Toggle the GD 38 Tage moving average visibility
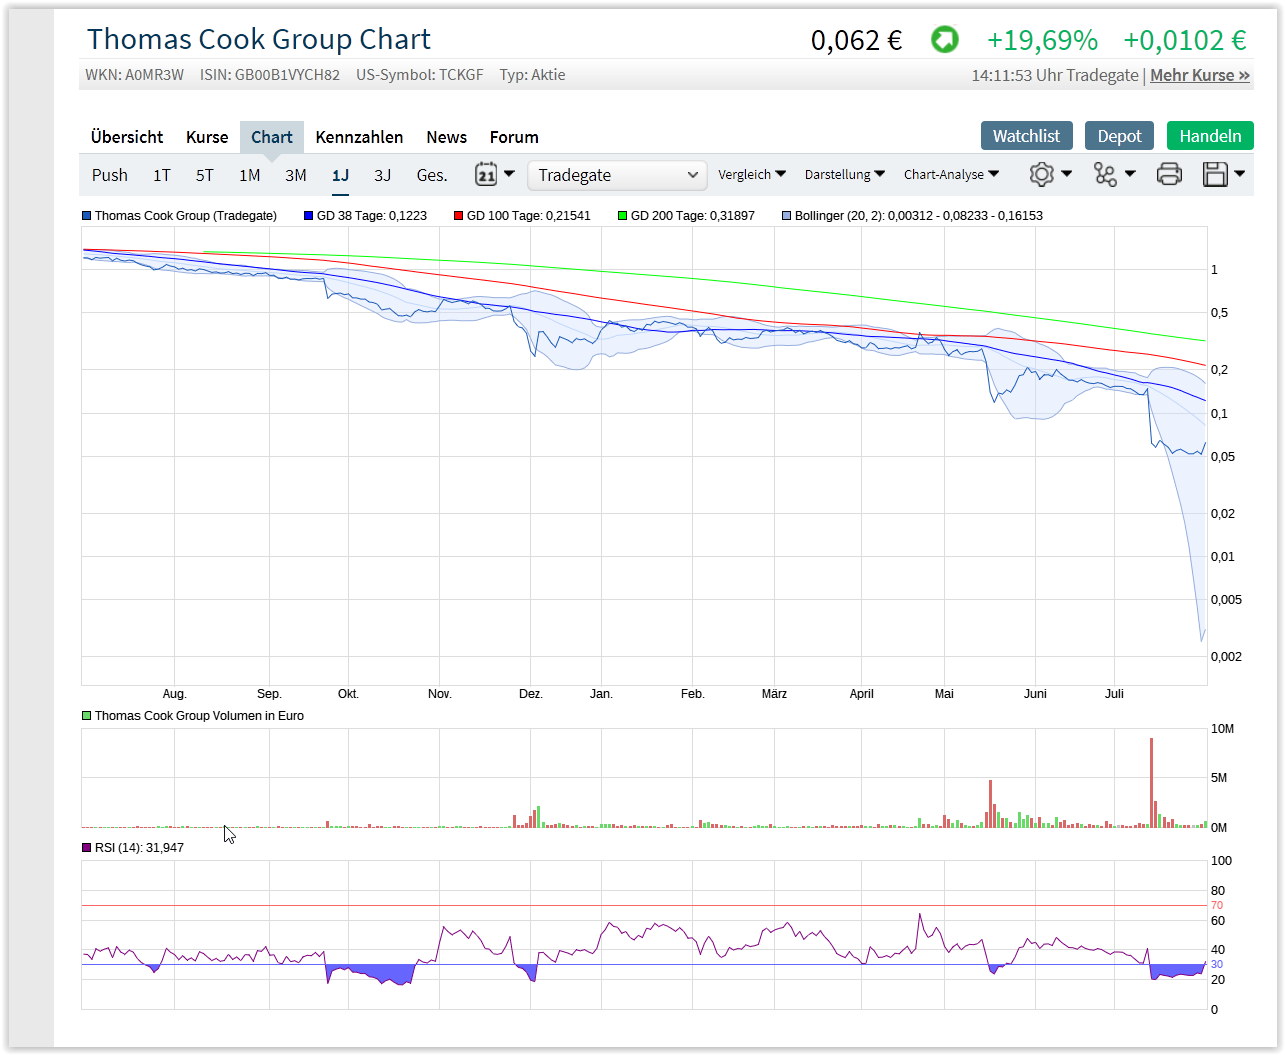Image resolution: width=1285 pixels, height=1055 pixels. click(x=305, y=215)
